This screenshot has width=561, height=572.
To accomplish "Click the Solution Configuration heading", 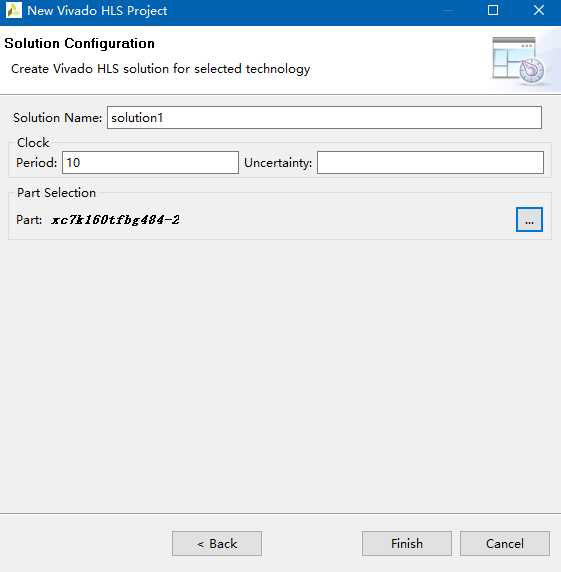I will coord(80,43).
